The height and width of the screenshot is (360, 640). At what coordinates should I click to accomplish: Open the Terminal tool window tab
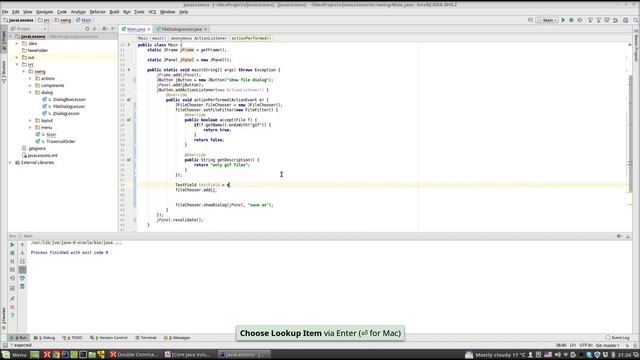coord(146,338)
